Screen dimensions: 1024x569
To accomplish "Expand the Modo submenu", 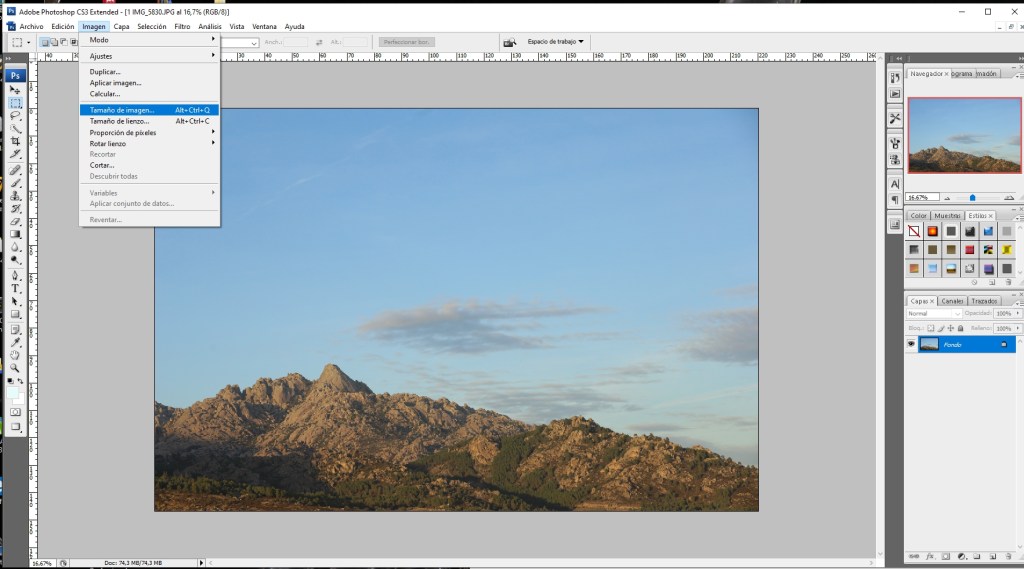I will click(150, 40).
